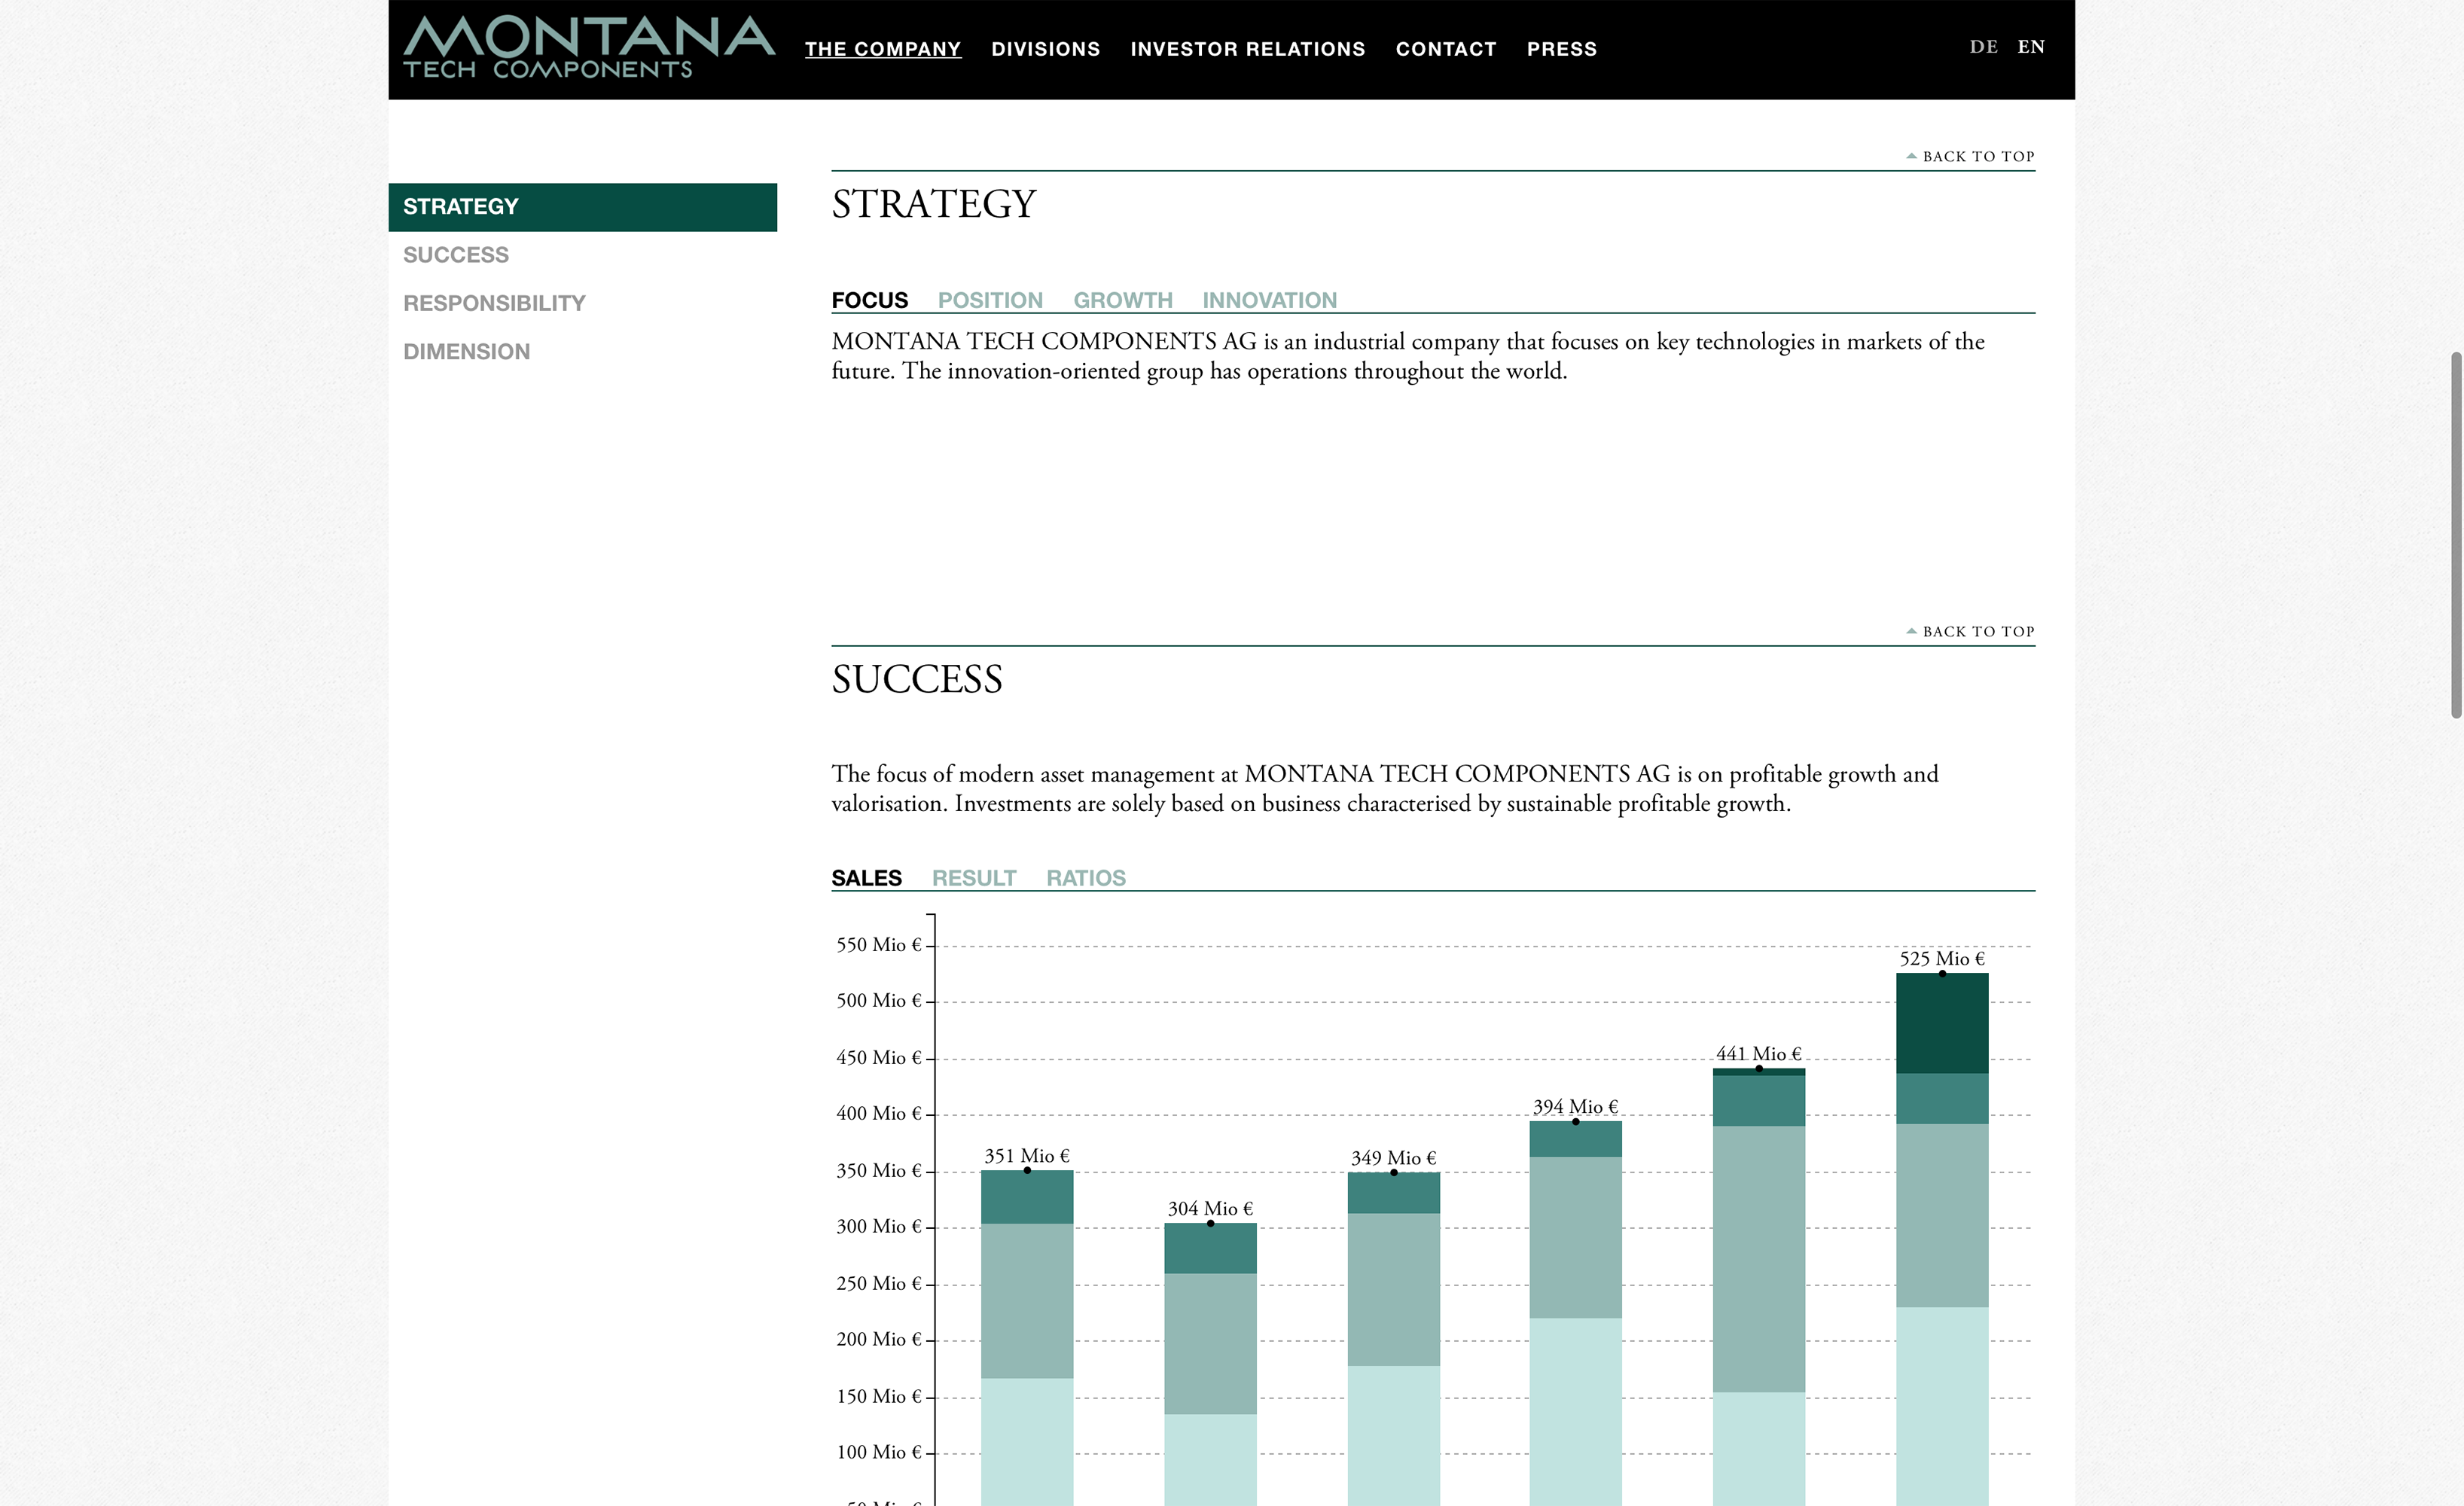View the Ratios chart tab
This screenshot has width=2464, height=1506.
[x=1085, y=878]
